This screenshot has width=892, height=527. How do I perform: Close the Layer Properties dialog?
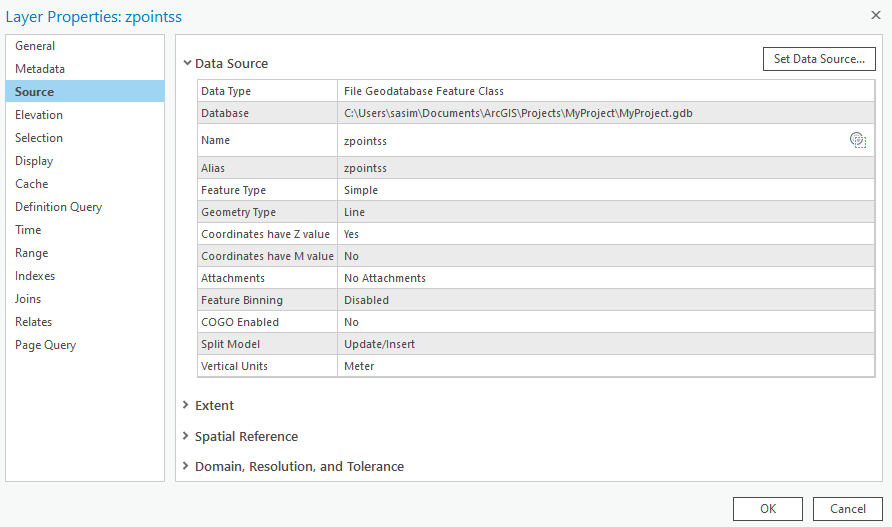875,15
